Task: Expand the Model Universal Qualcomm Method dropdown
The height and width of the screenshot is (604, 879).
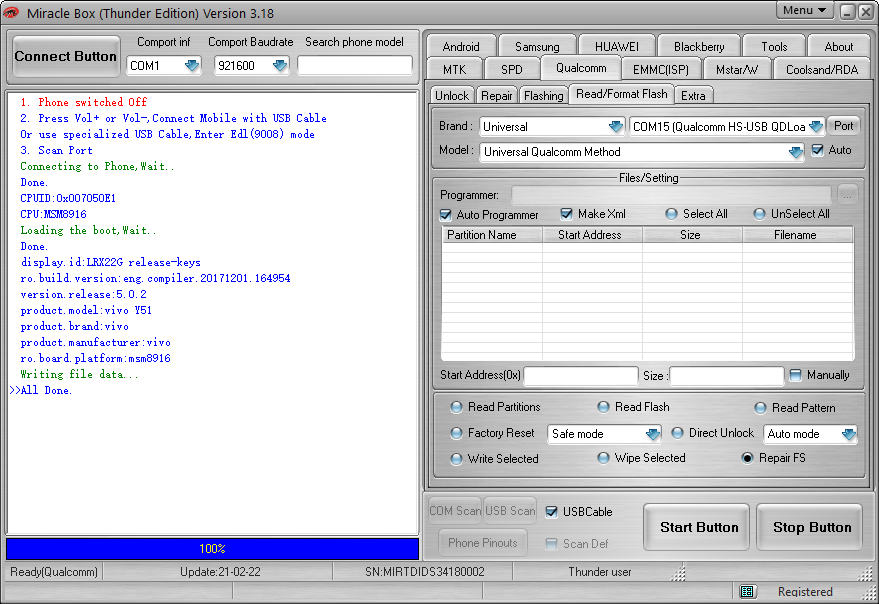Action: coord(795,152)
